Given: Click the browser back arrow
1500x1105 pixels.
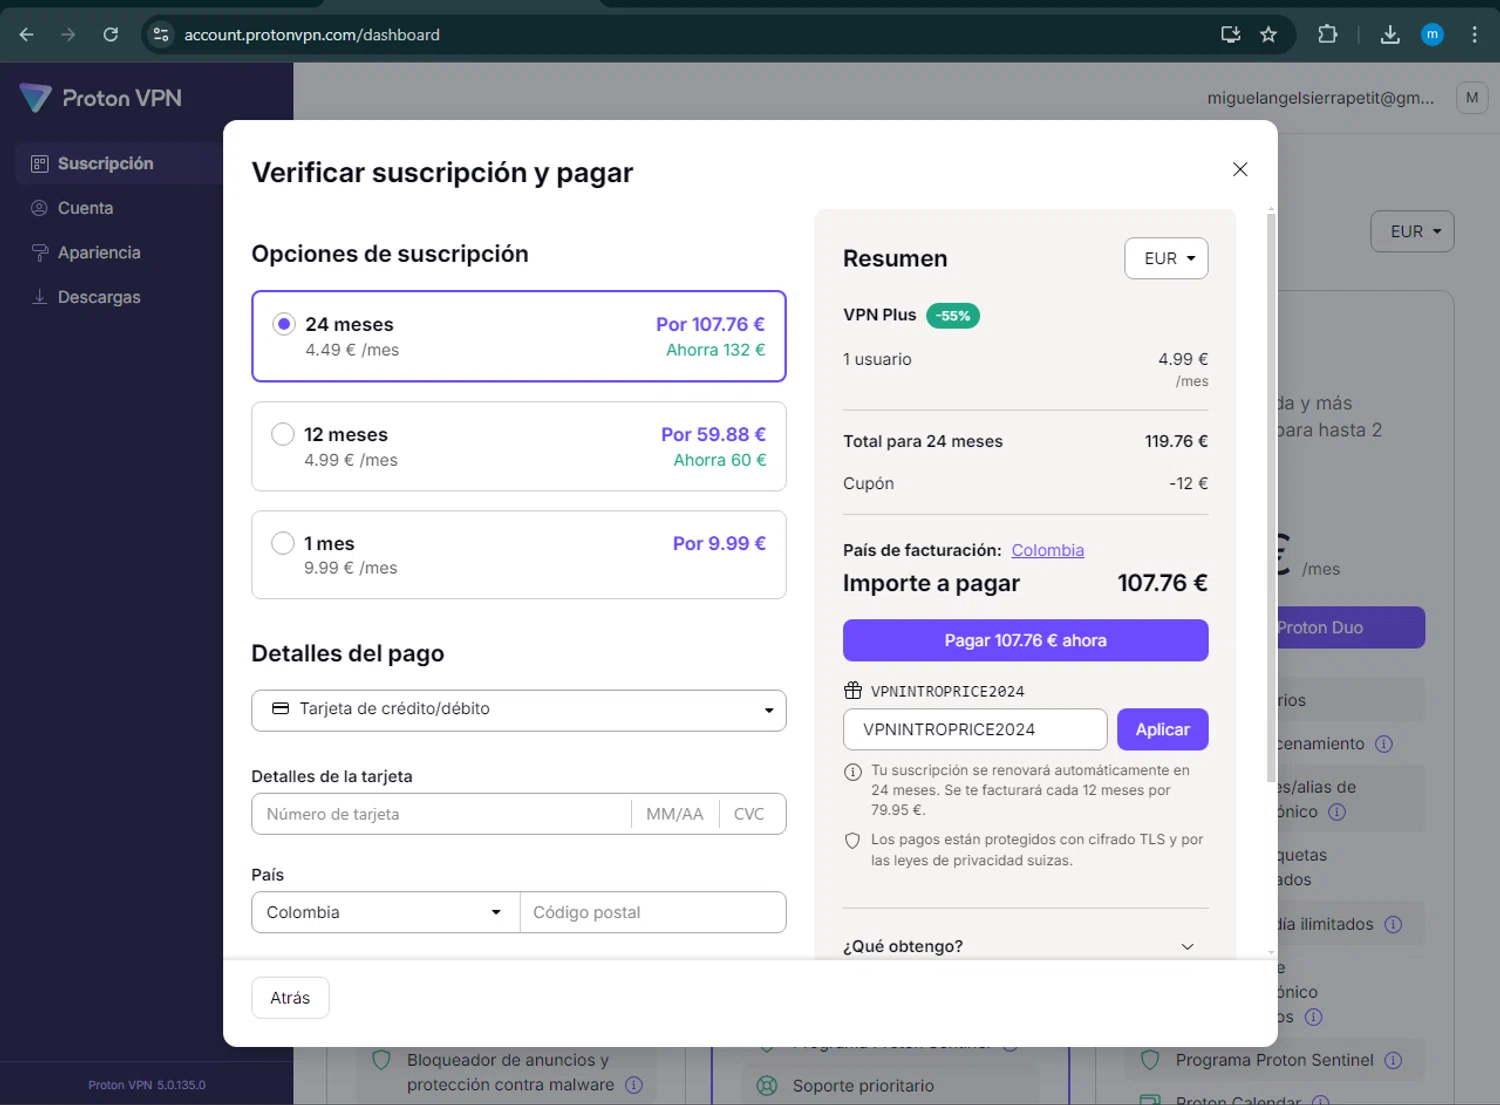Looking at the screenshot, I should coord(27,34).
